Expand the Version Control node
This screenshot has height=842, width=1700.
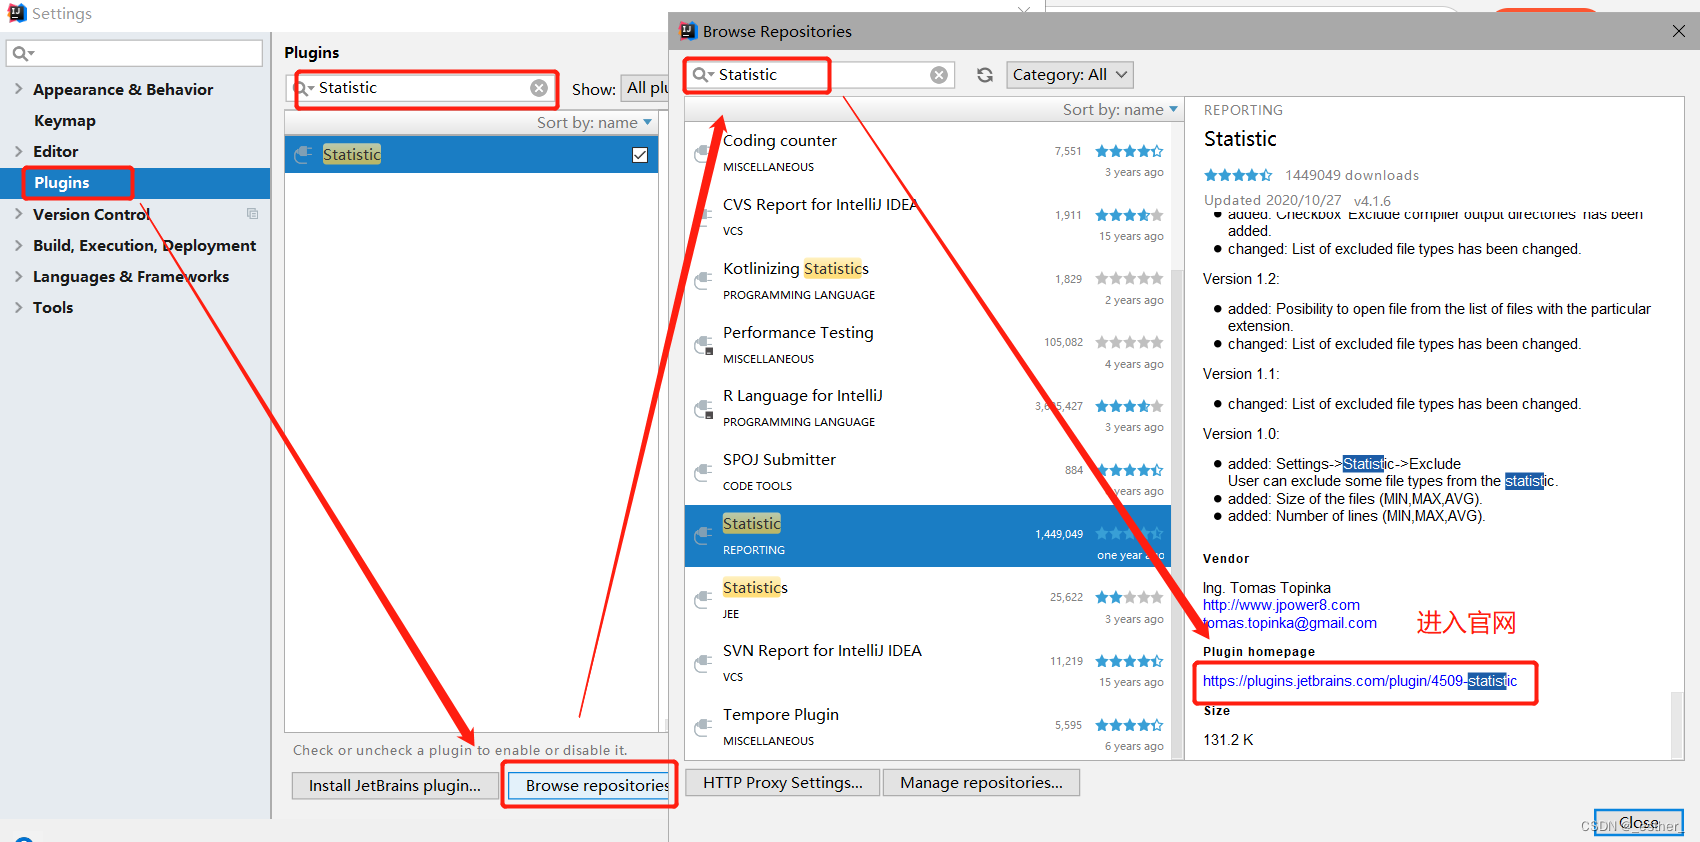[x=18, y=214]
